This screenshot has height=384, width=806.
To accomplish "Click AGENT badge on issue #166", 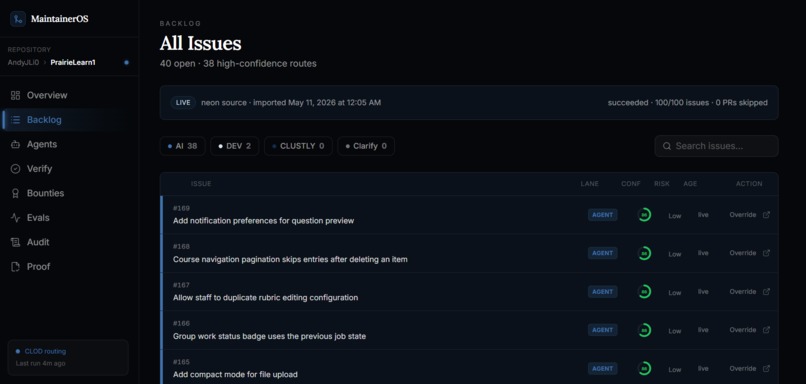I will [602, 330].
